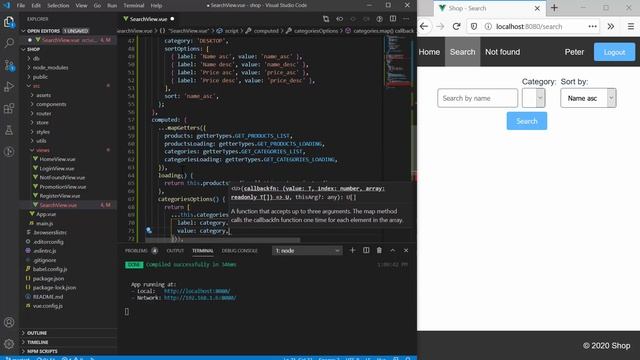Click the tracking protection shield icon

click(473, 27)
